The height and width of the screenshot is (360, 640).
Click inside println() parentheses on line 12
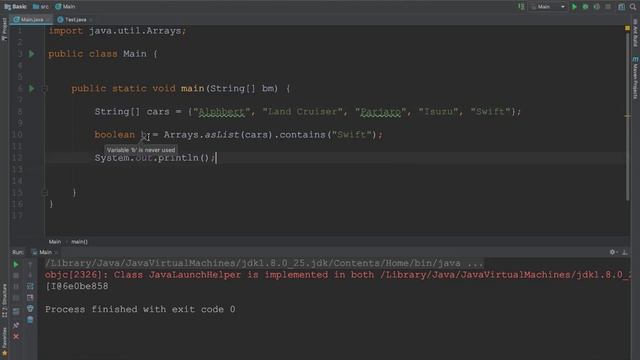click(206, 158)
